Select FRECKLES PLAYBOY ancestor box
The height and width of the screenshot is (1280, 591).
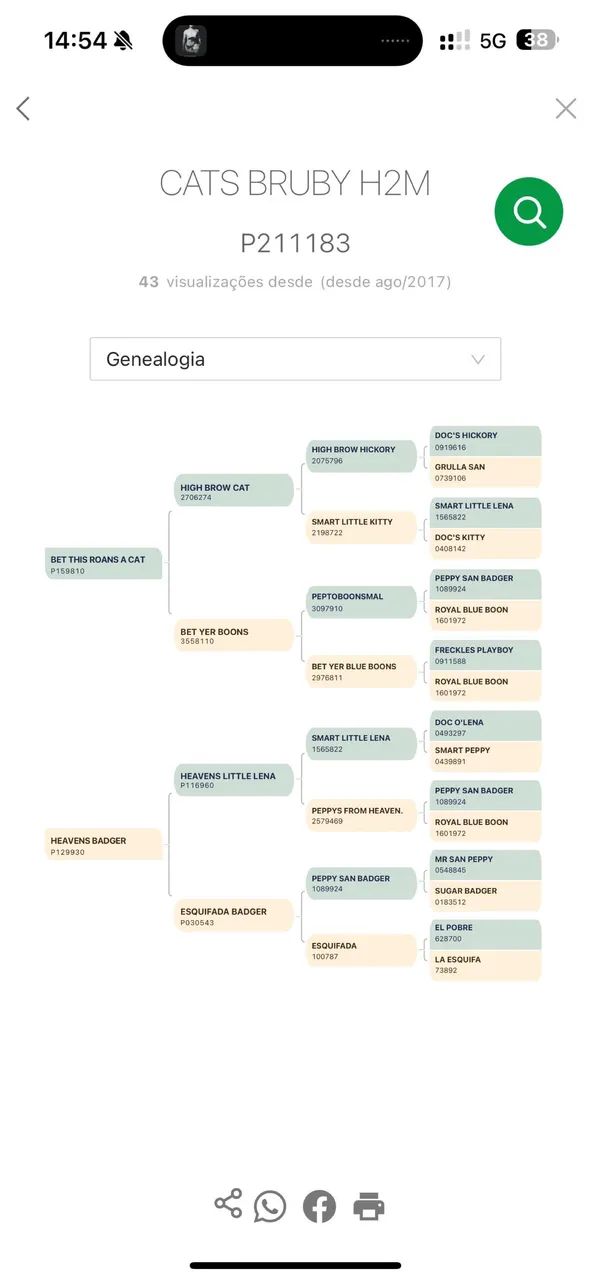(x=485, y=655)
